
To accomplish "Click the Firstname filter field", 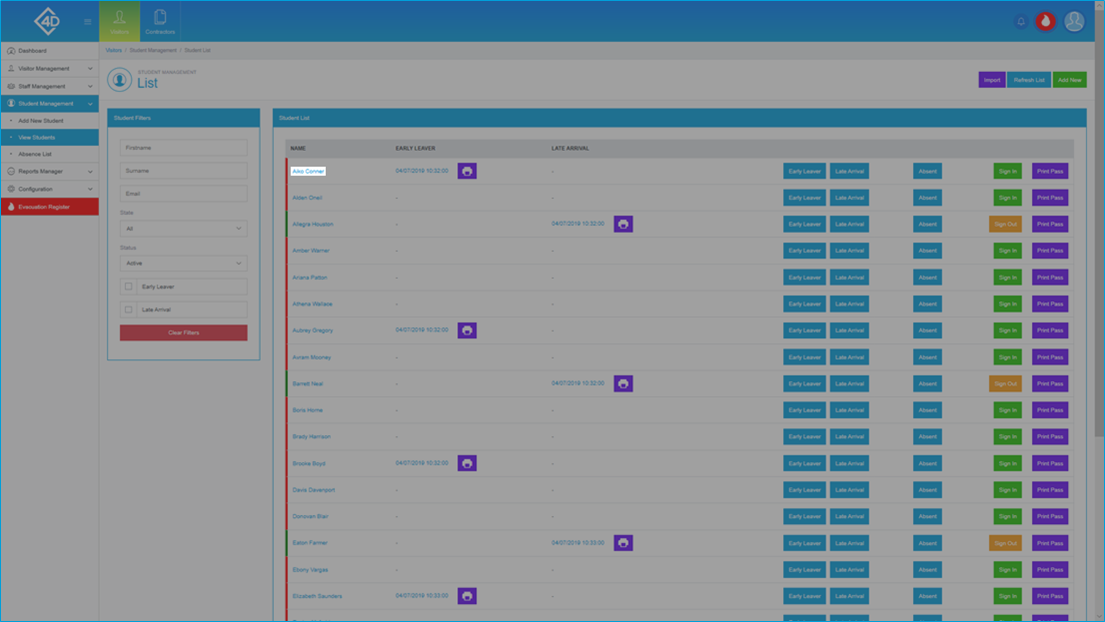I will [183, 148].
